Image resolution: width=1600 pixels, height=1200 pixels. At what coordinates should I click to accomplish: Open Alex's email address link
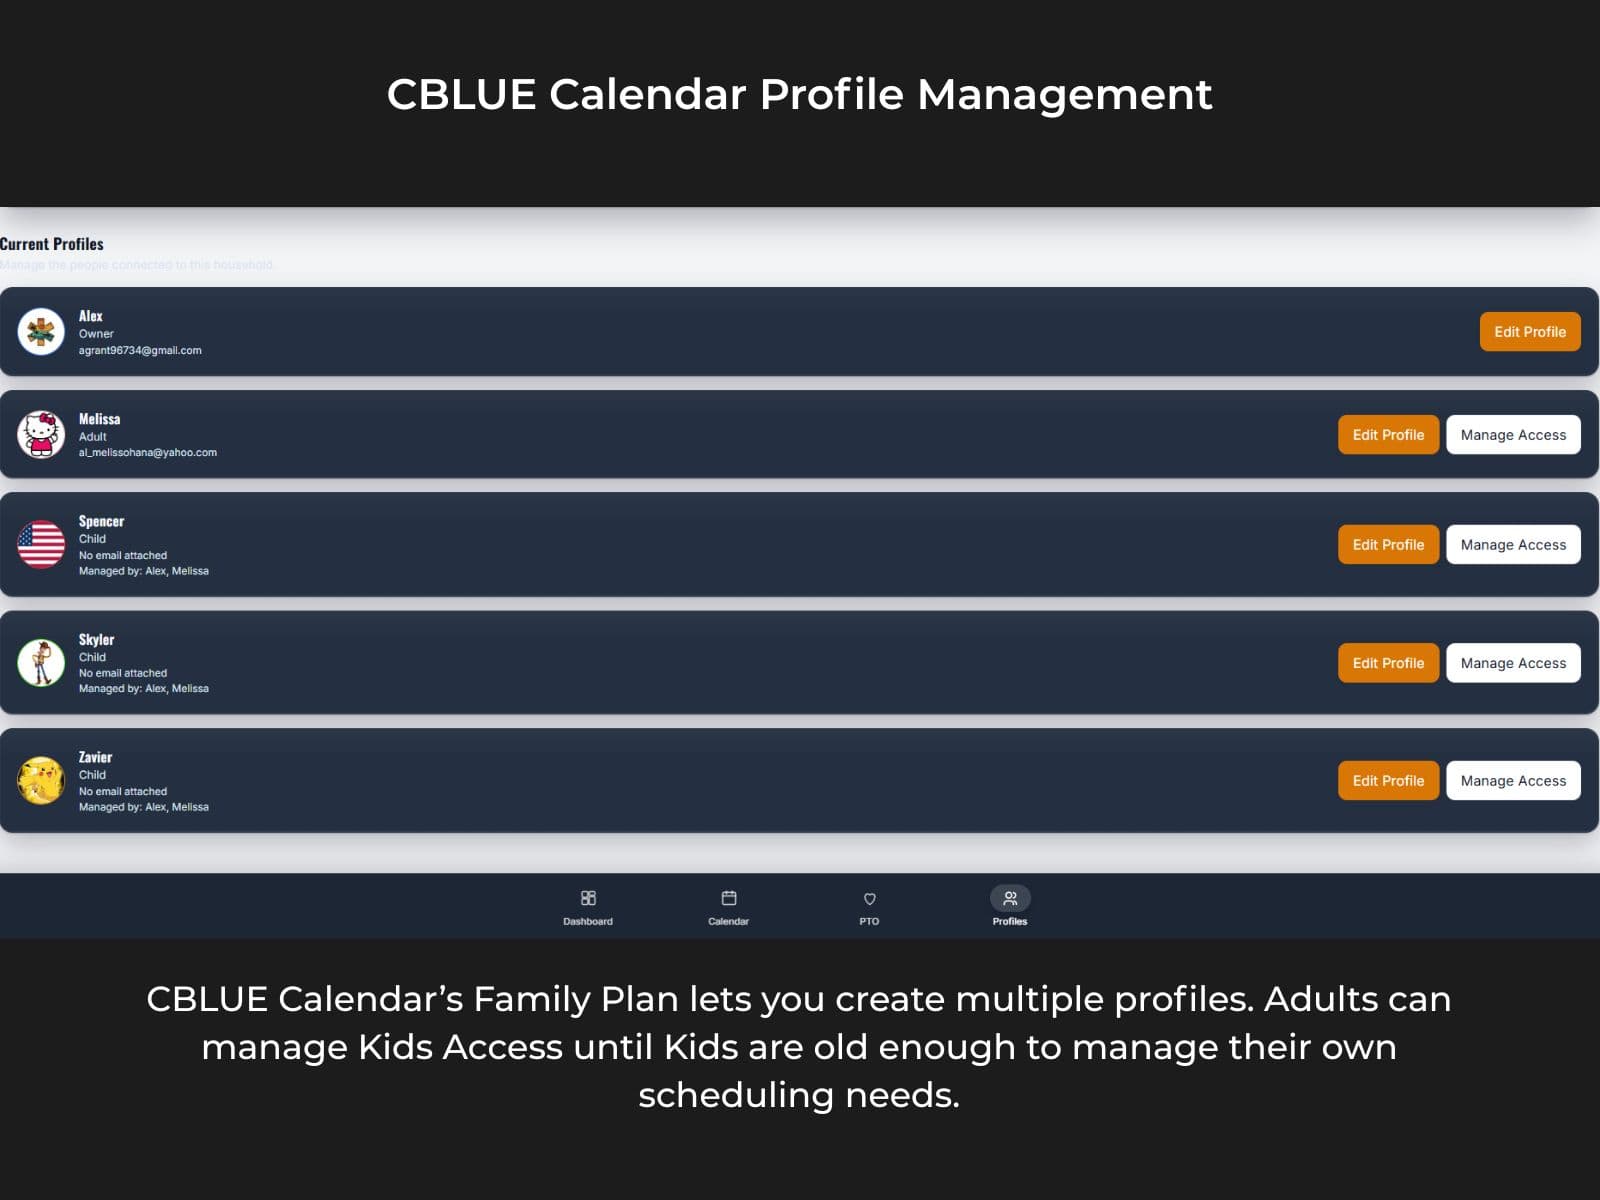pyautogui.click(x=141, y=350)
